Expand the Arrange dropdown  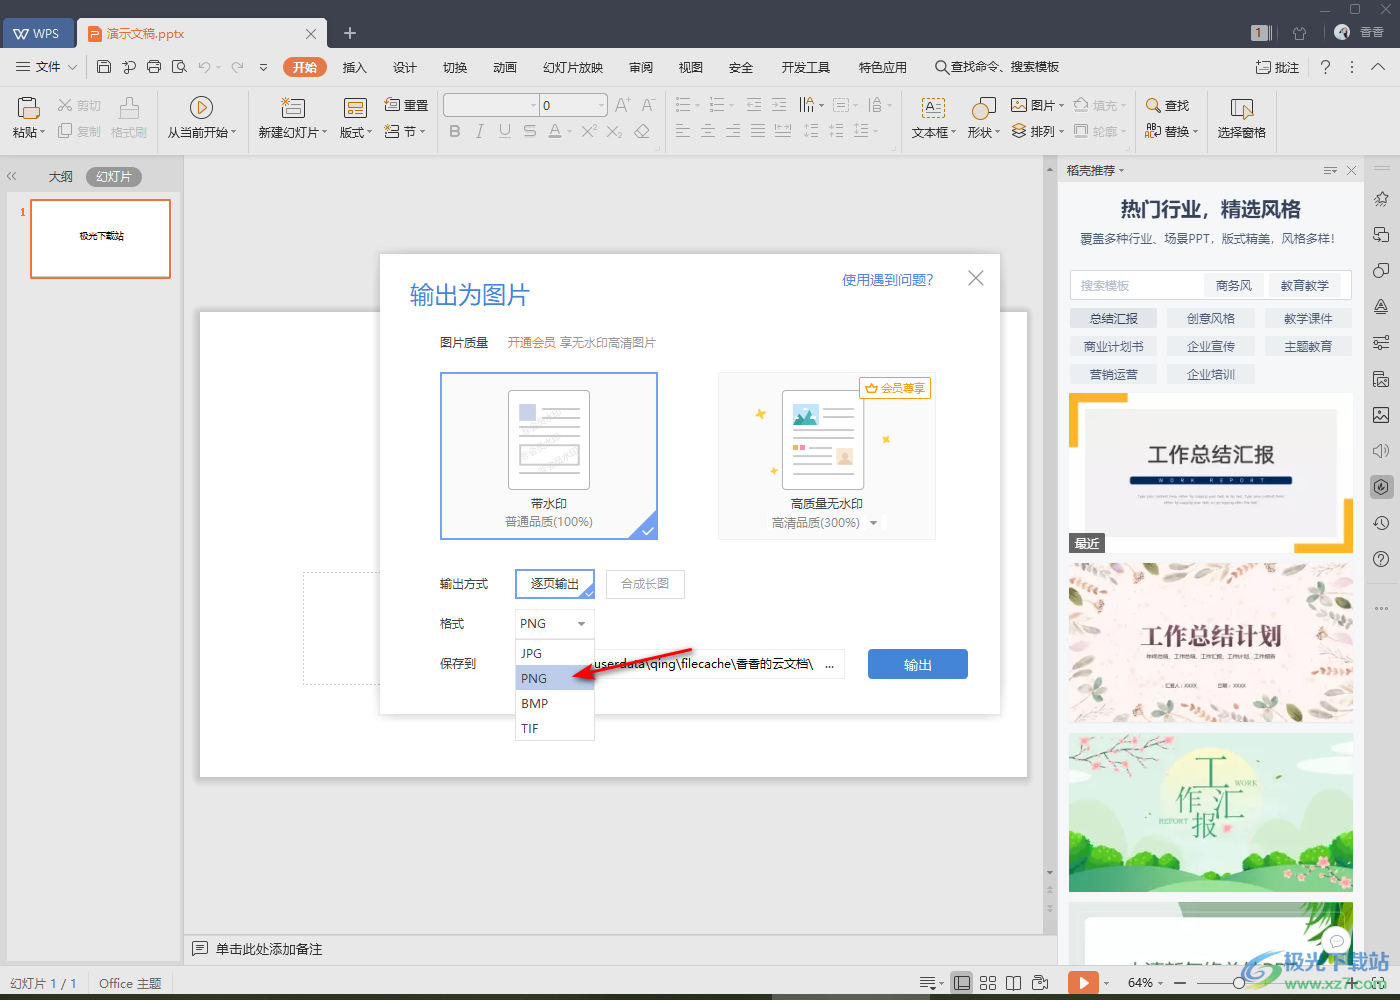[1061, 132]
